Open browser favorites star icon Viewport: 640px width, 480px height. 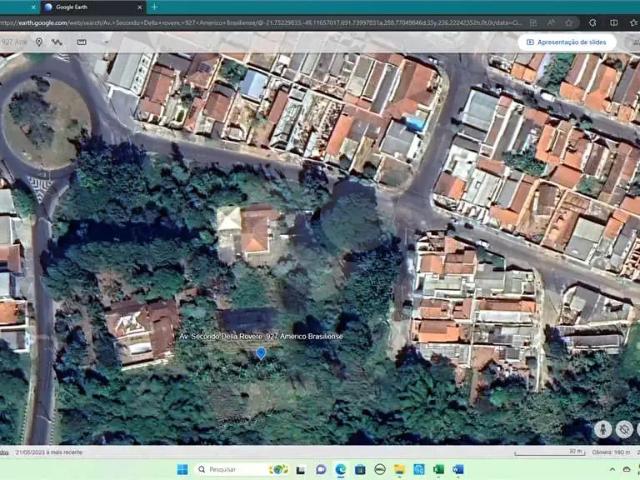[x=635, y=23]
